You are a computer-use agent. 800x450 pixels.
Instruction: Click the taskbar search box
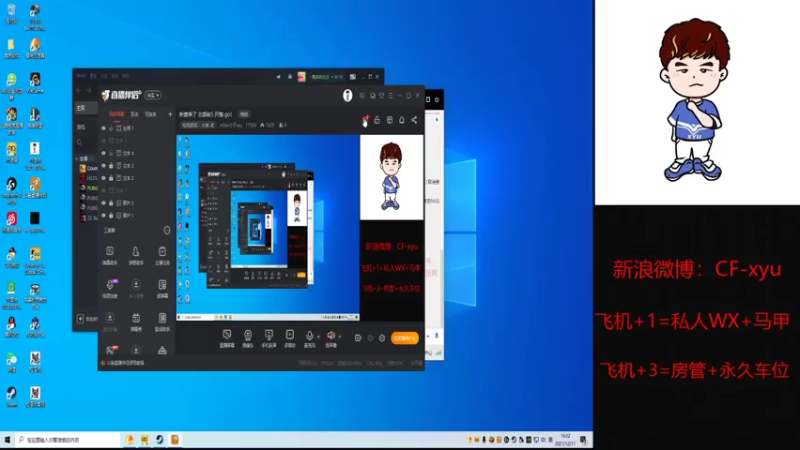pos(67,440)
